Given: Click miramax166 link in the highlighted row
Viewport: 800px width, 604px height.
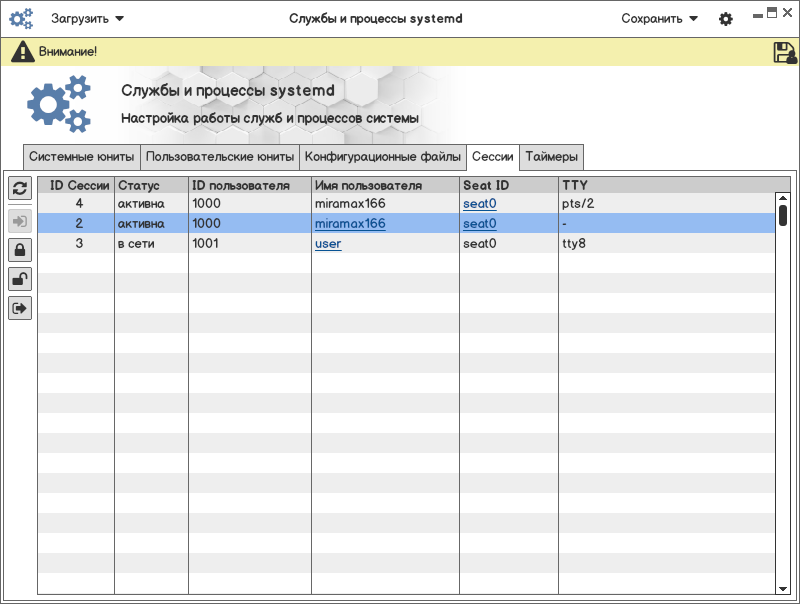Looking at the screenshot, I should (350, 224).
